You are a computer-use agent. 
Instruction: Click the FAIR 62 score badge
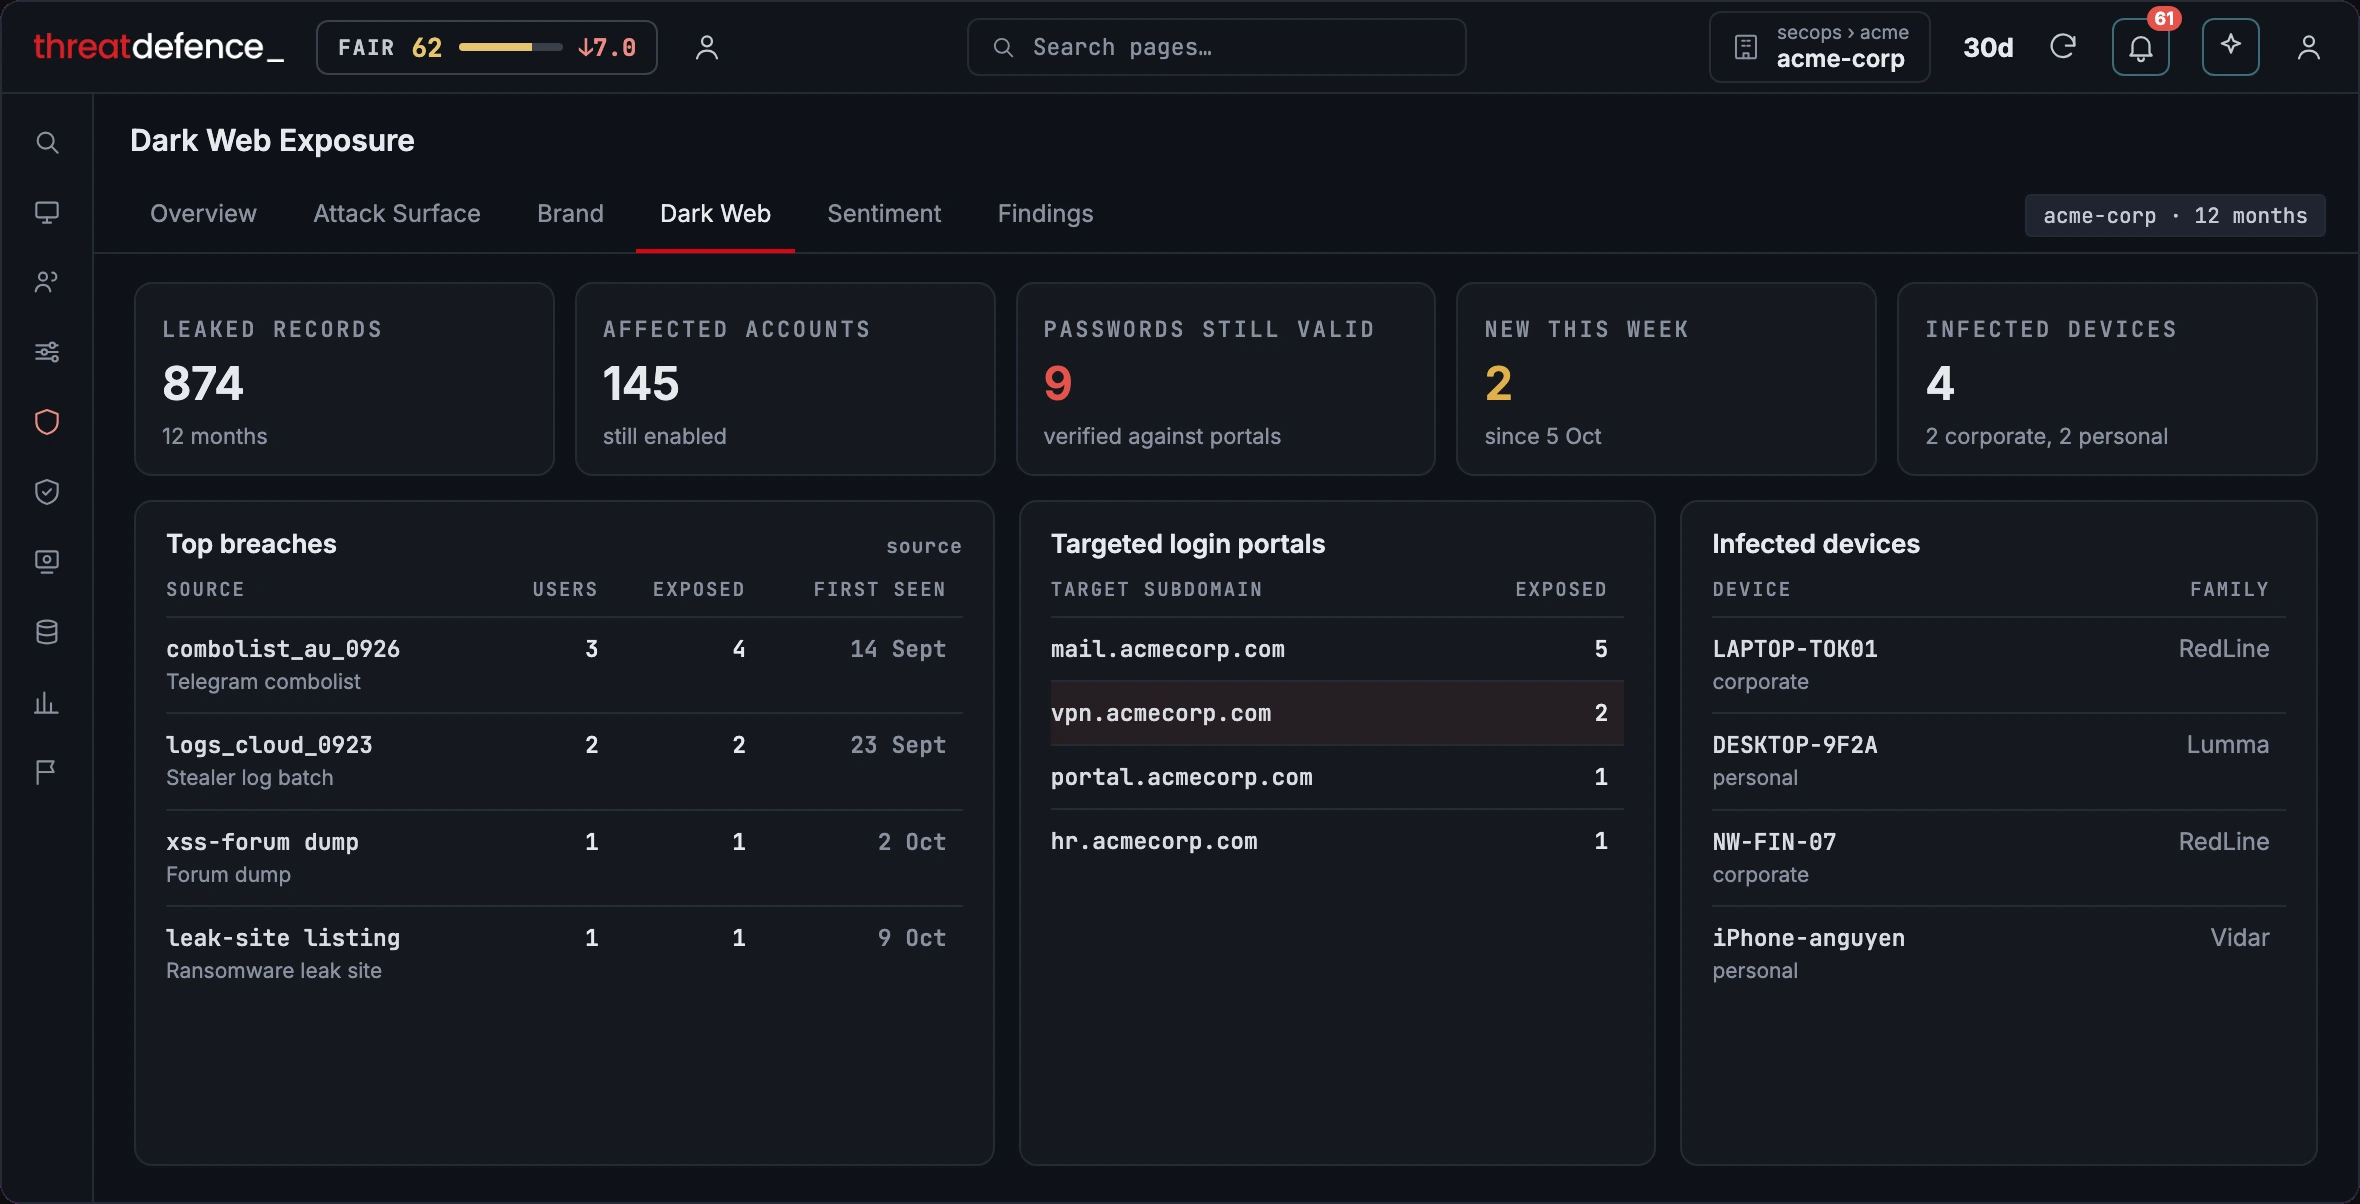[x=487, y=47]
